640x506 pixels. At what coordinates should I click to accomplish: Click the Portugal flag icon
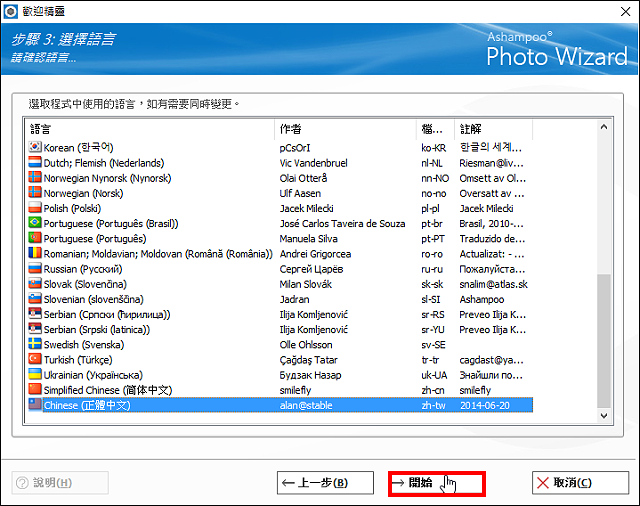coord(35,237)
